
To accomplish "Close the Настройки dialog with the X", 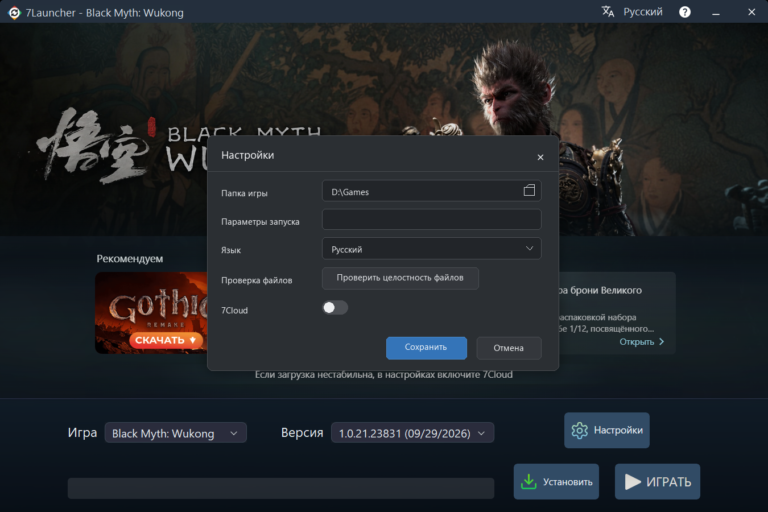I will coord(540,157).
